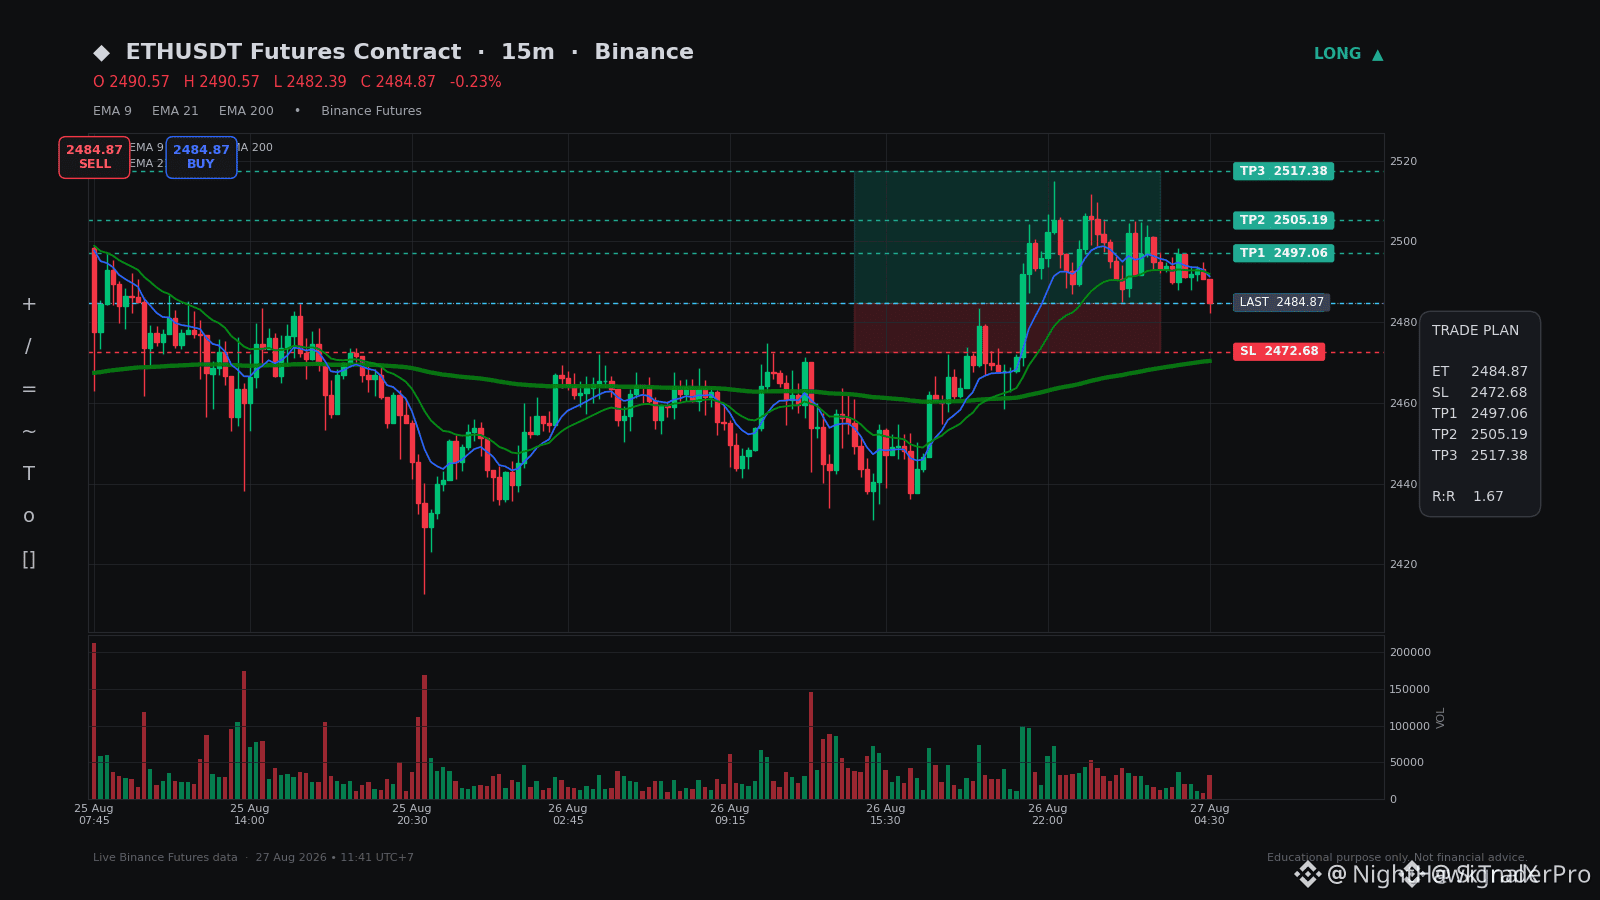
Task: Click the 2520 price axis label
Action: pos(1403,161)
